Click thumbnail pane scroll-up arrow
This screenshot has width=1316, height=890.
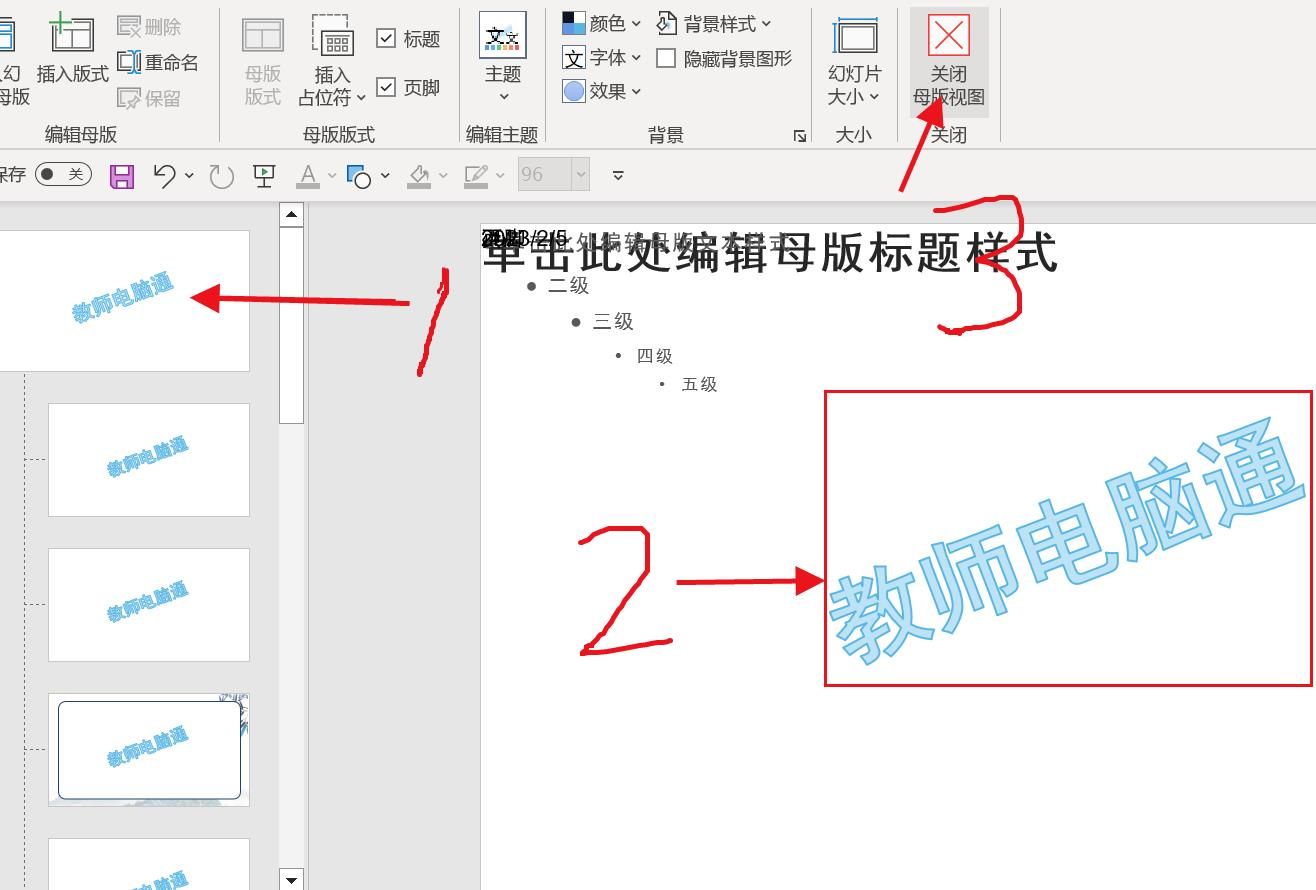(292, 214)
